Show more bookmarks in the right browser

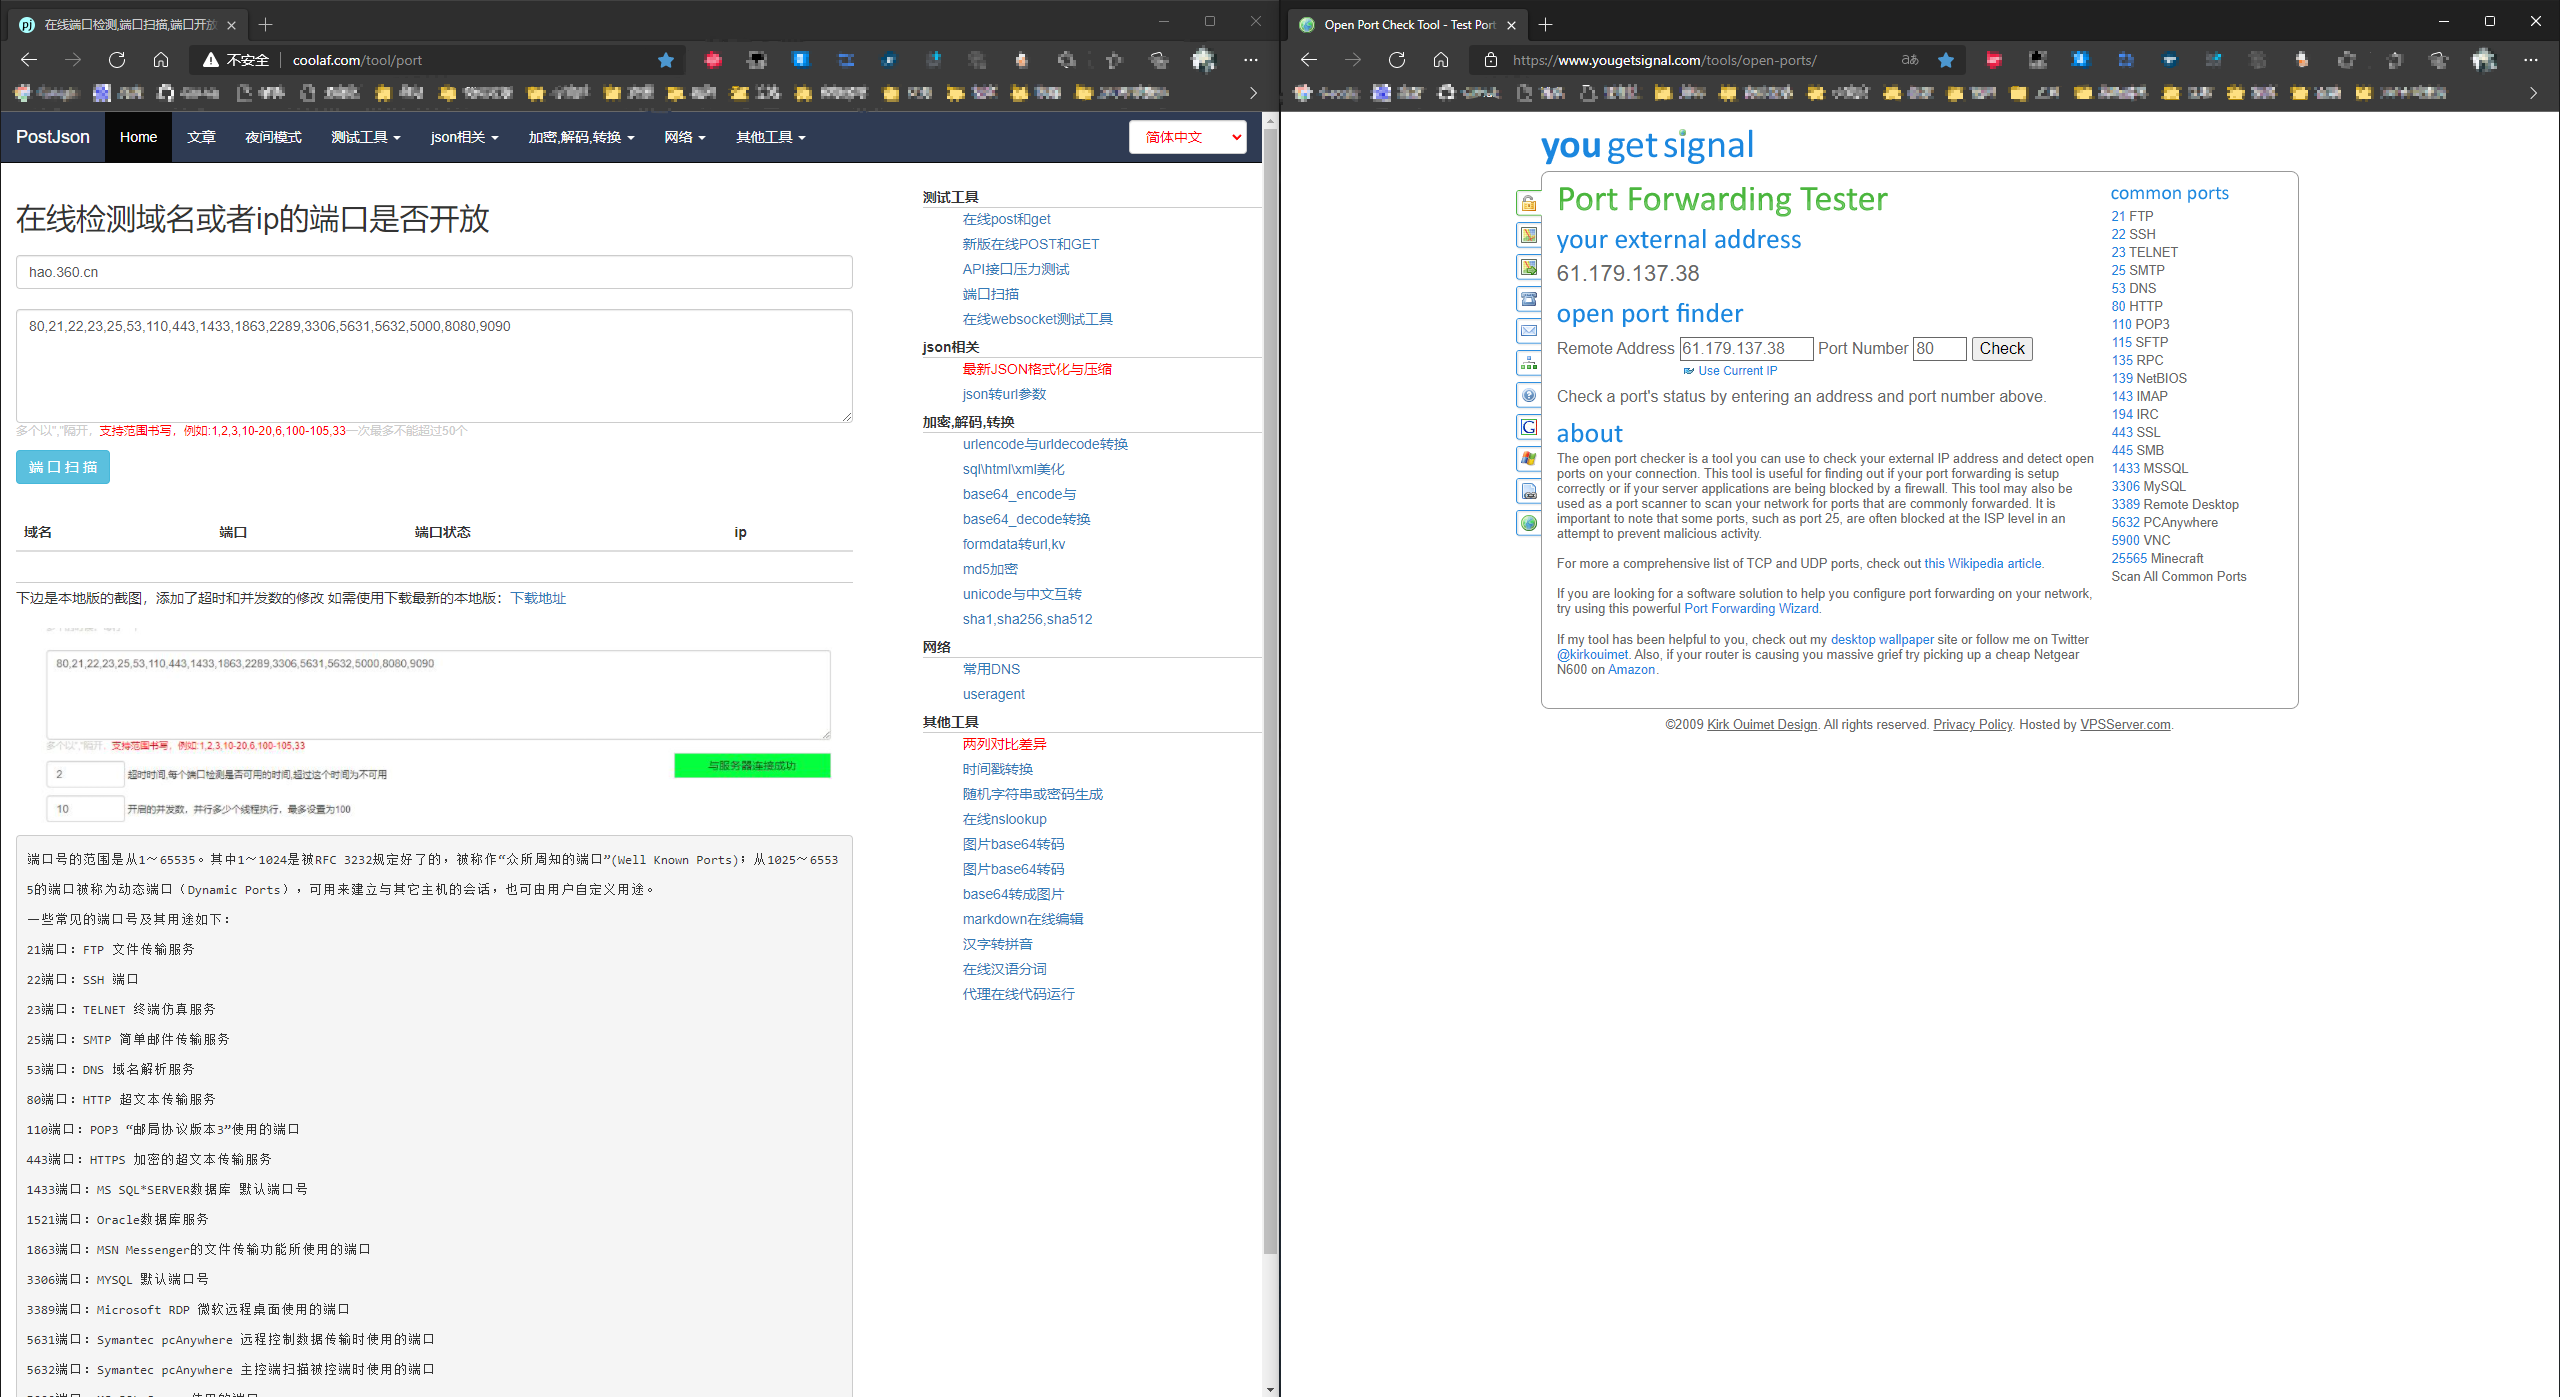pos(2533,93)
